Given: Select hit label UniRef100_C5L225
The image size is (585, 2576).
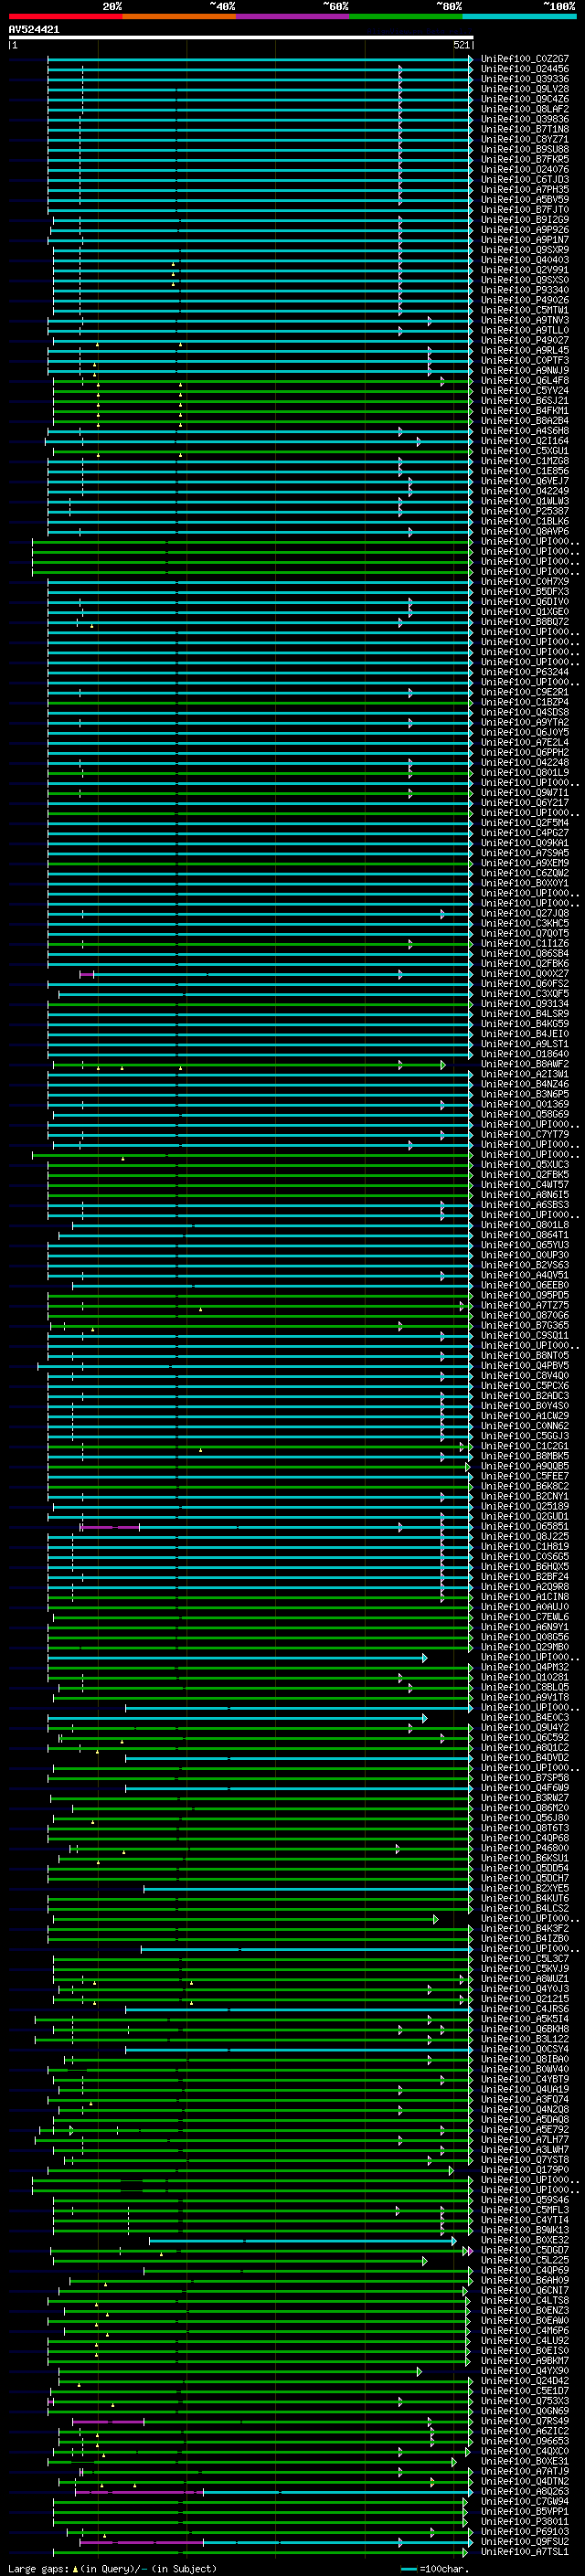Looking at the screenshot, I should pos(524,2260).
